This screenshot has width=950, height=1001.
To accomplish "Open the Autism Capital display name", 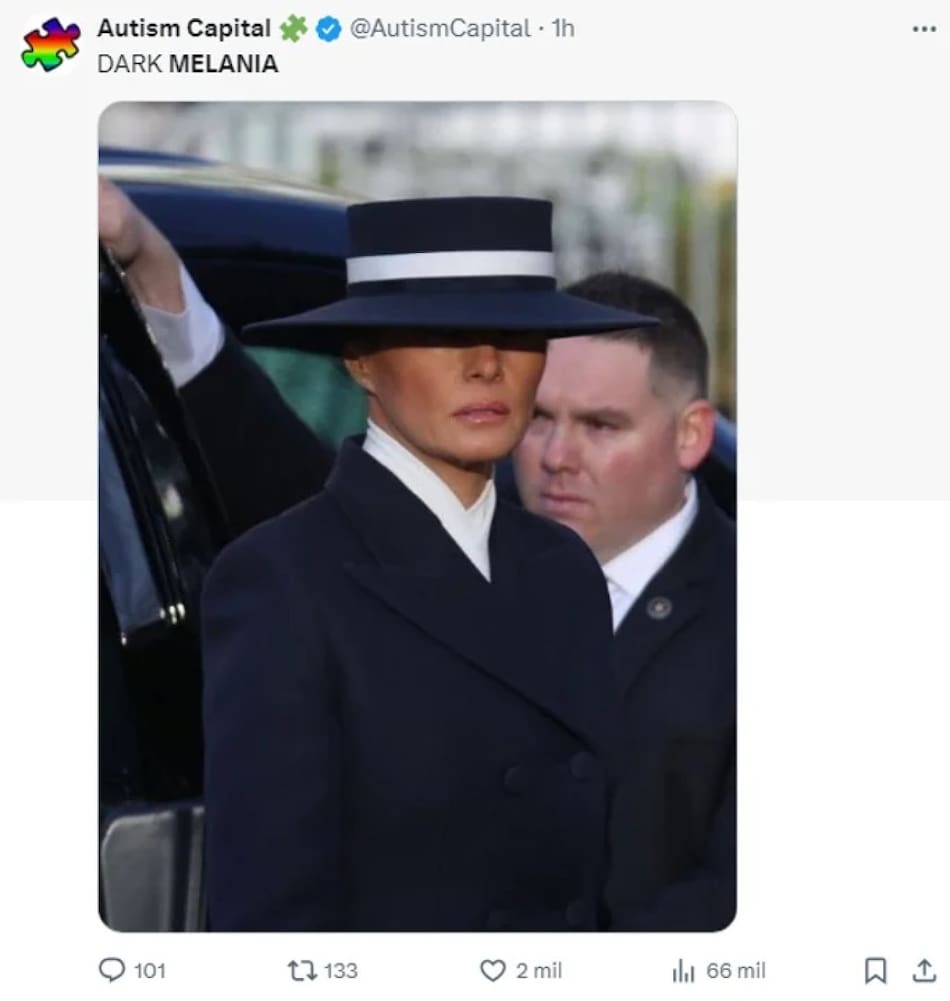I will tap(183, 29).
